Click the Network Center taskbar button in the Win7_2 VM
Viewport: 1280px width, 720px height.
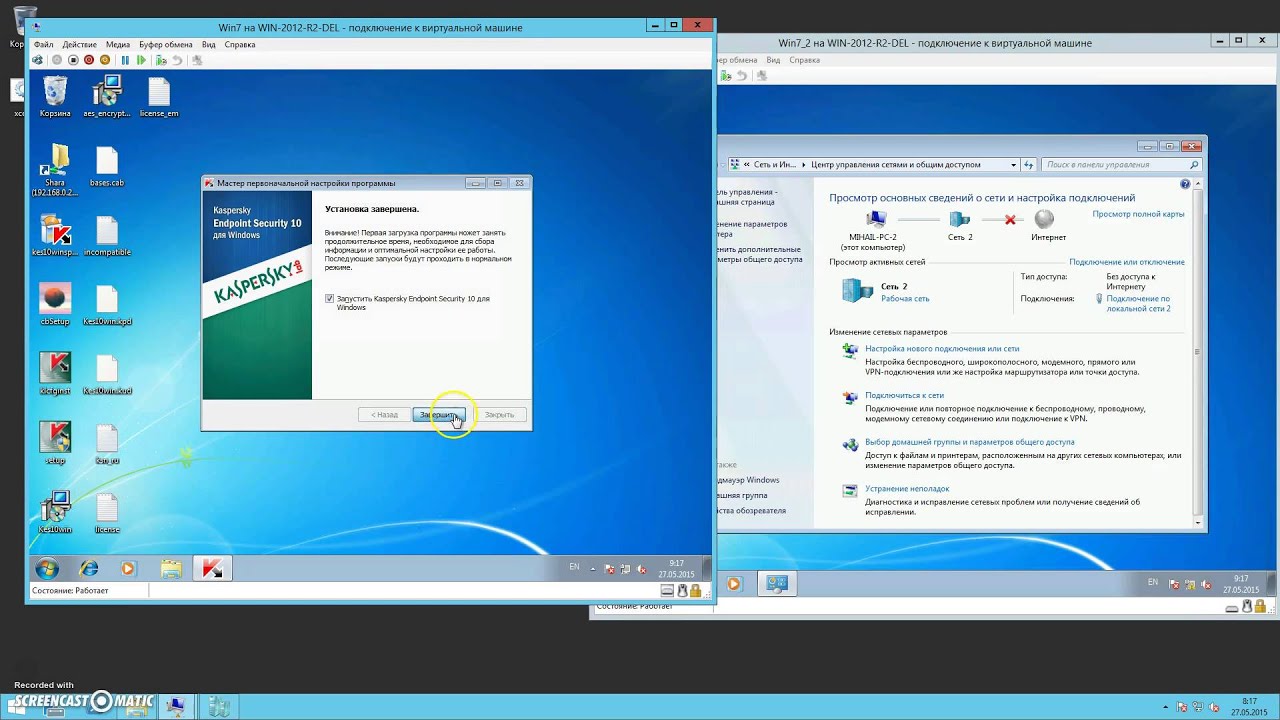777,583
